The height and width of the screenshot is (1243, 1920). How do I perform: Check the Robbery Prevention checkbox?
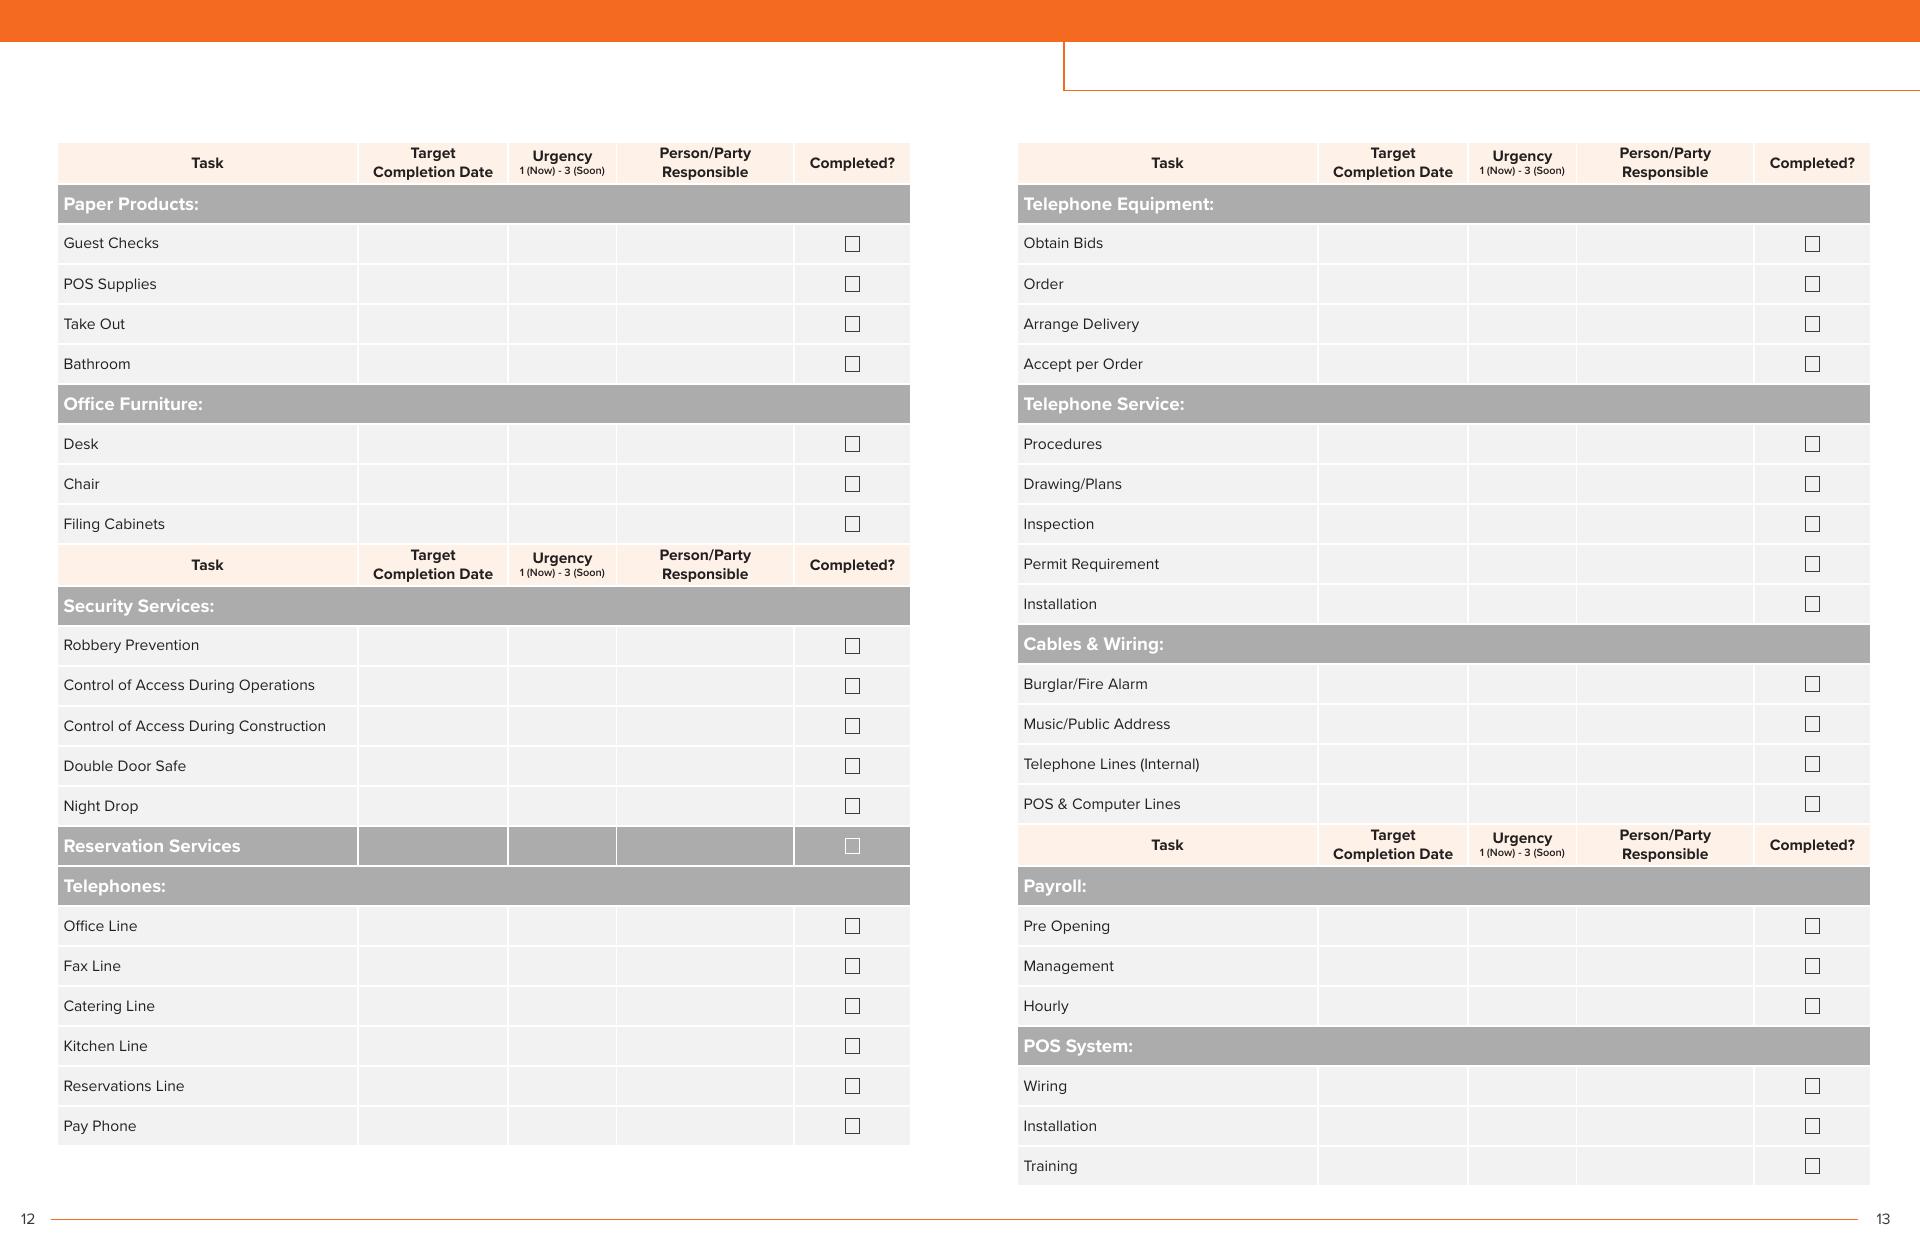point(852,646)
